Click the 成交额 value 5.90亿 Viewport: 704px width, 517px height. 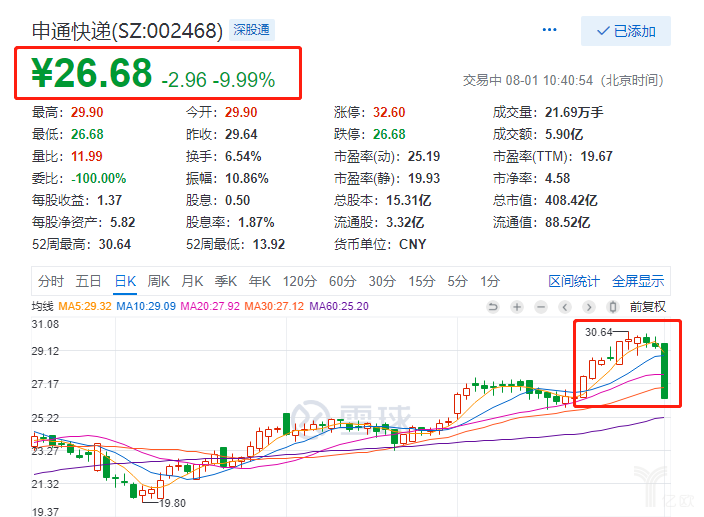(564, 134)
